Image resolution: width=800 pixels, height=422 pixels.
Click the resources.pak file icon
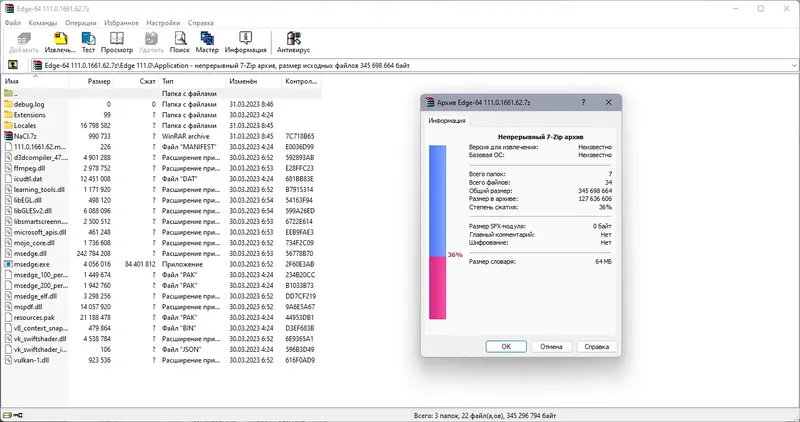pos(8,317)
